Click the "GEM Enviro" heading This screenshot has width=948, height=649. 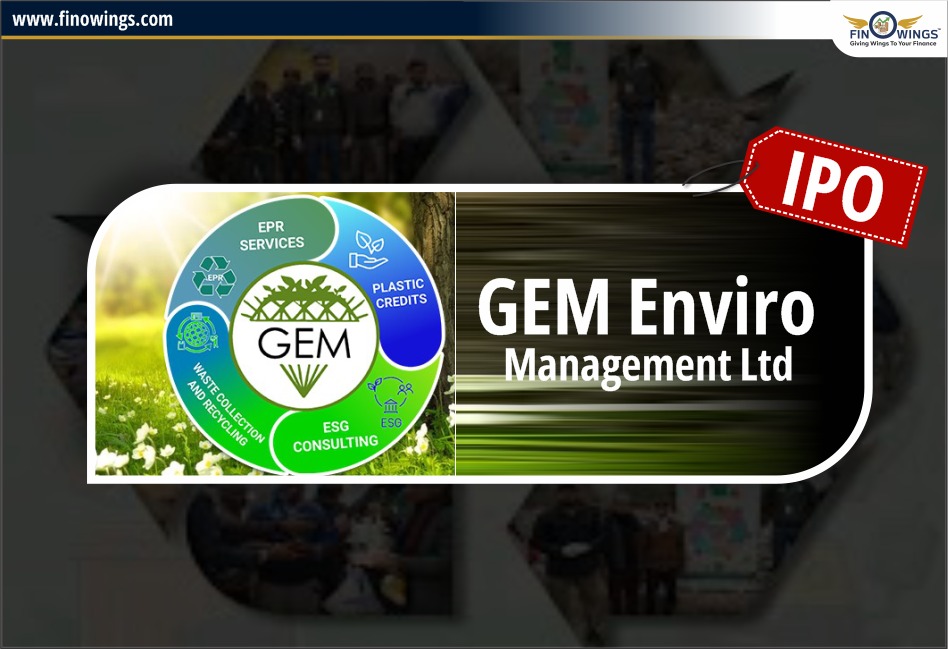[646, 306]
